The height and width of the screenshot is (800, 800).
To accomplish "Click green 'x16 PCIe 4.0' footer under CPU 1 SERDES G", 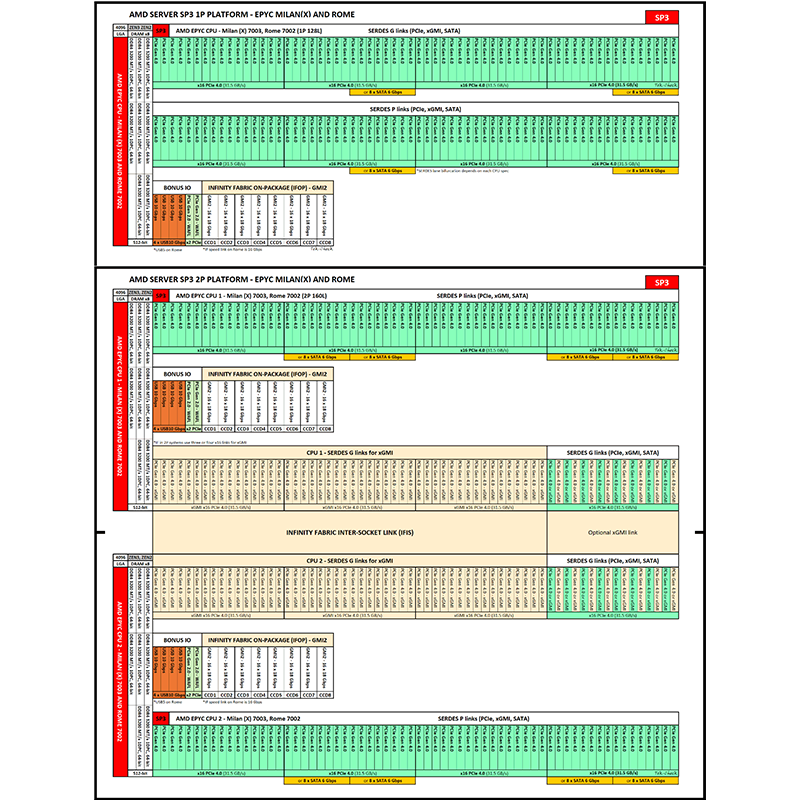I will pos(613,507).
